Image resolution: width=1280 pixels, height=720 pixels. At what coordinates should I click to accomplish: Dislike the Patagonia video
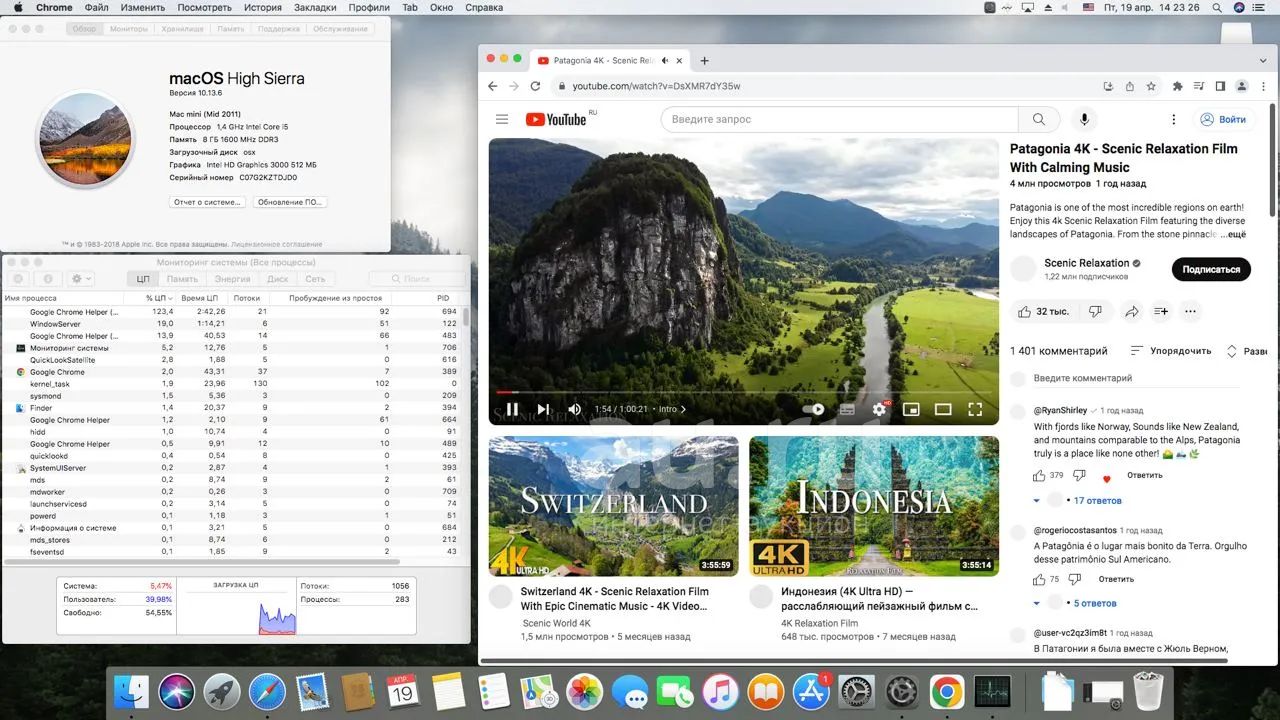1095,311
